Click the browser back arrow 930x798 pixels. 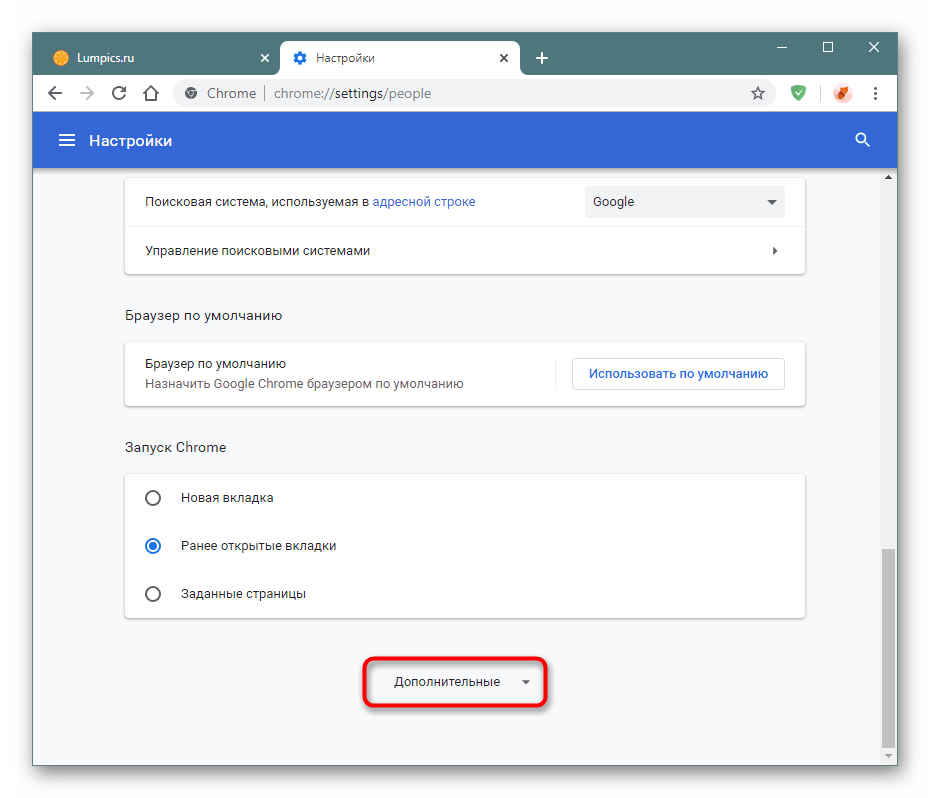(56, 93)
